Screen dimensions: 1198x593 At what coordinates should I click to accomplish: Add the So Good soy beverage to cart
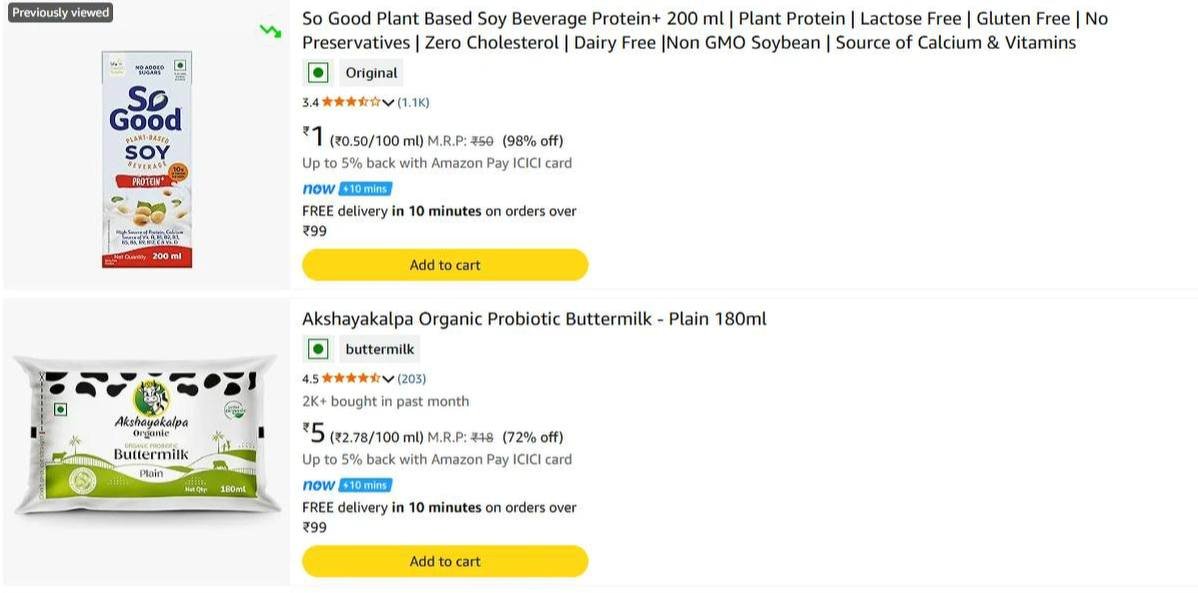pyautogui.click(x=445, y=264)
